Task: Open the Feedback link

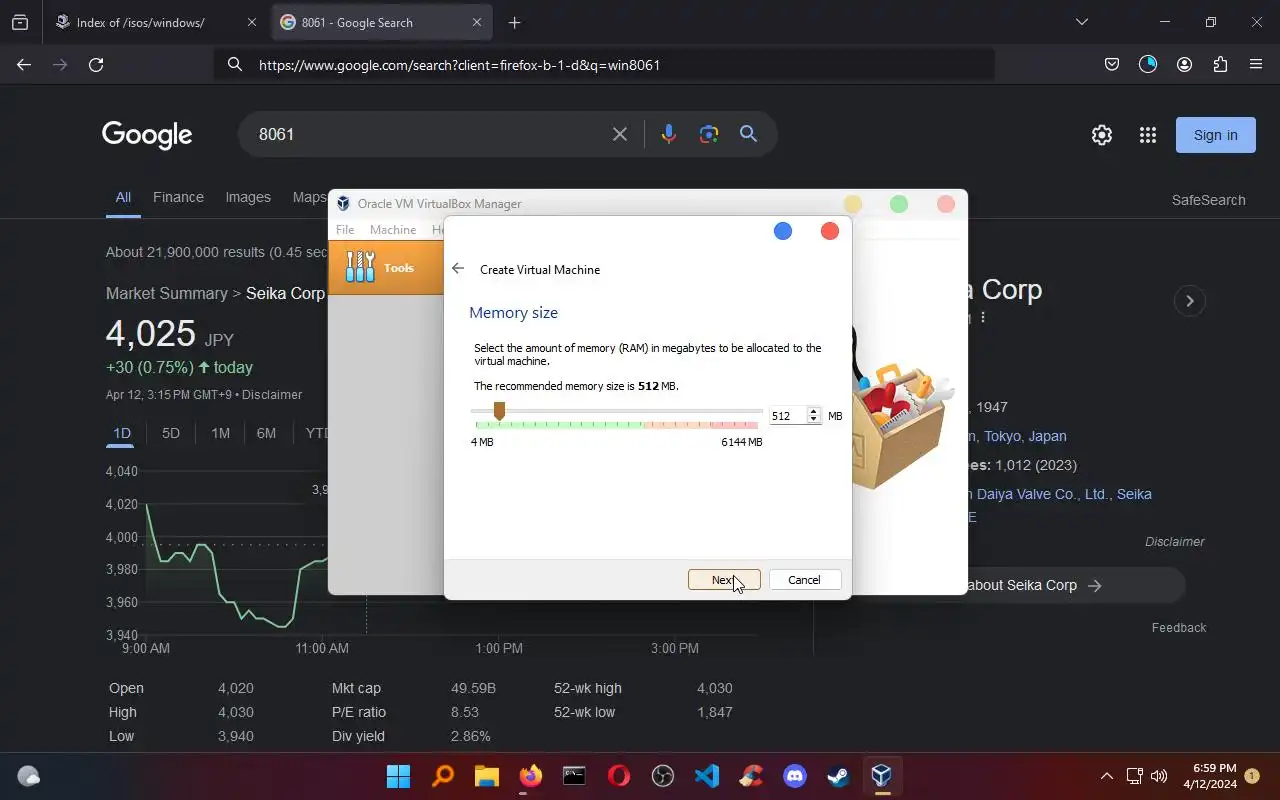Action: click(1179, 628)
